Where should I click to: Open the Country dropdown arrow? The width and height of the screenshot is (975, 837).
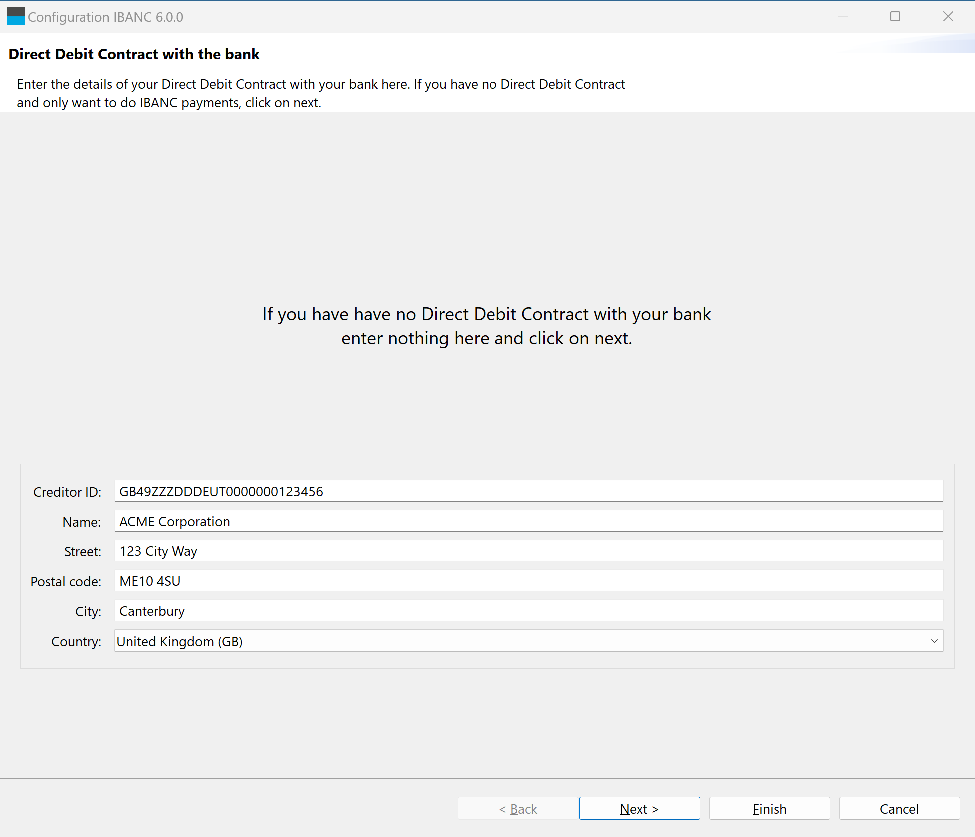click(x=934, y=641)
